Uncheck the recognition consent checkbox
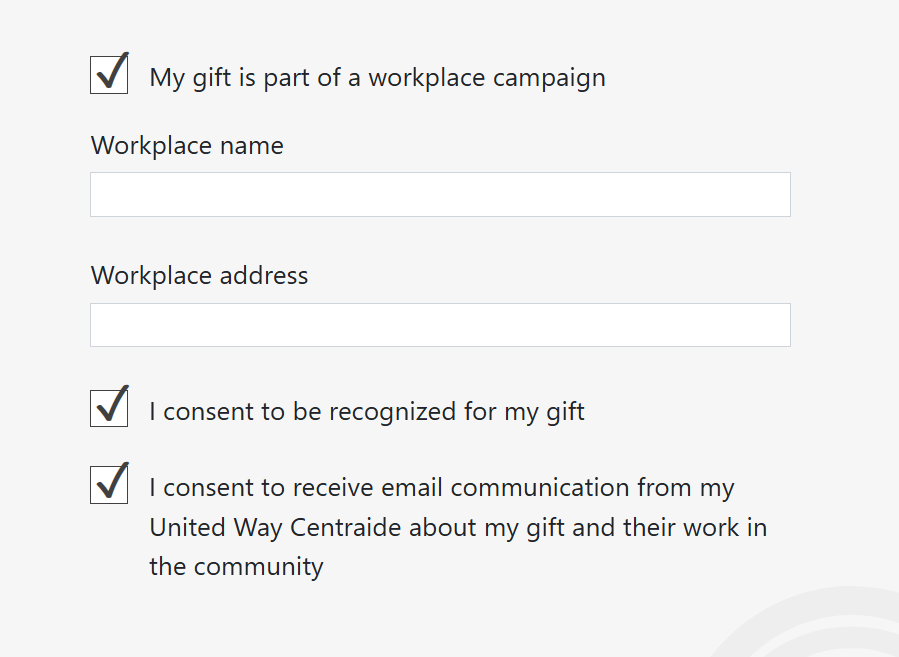 point(109,407)
